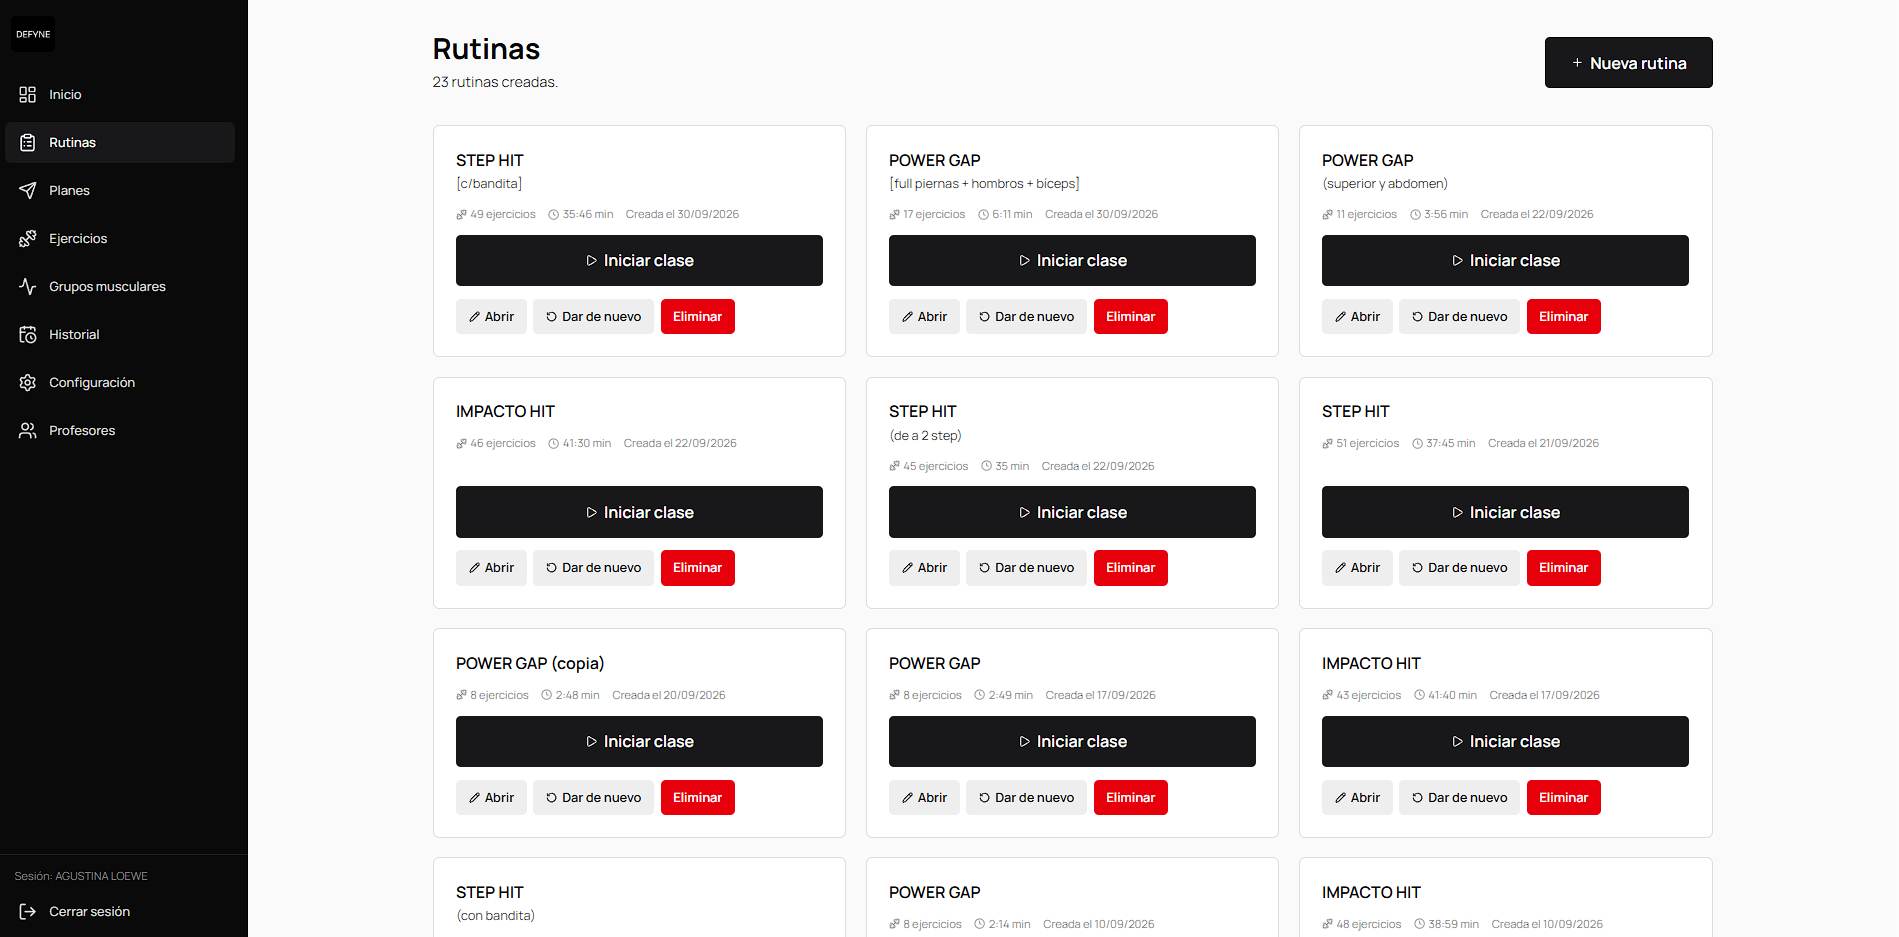Click the Cerrar sesión logout icon
The height and width of the screenshot is (937, 1899).
point(28,911)
